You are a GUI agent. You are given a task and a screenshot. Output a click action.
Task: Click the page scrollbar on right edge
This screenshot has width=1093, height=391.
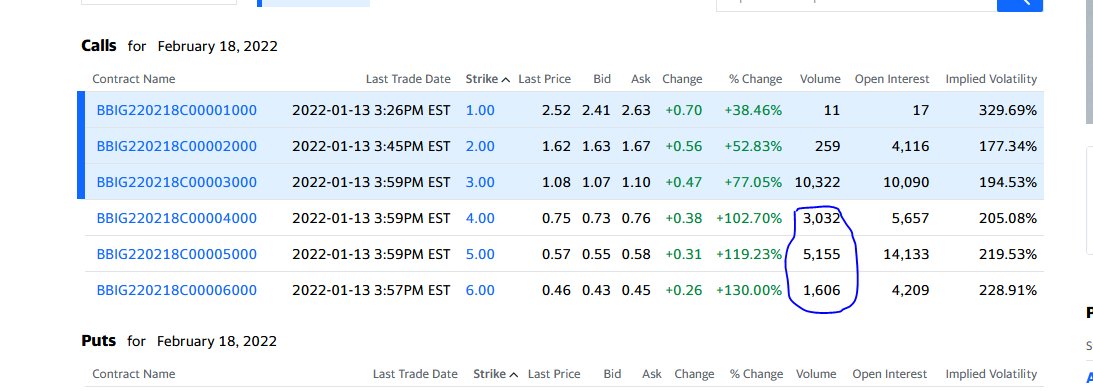[1089, 63]
